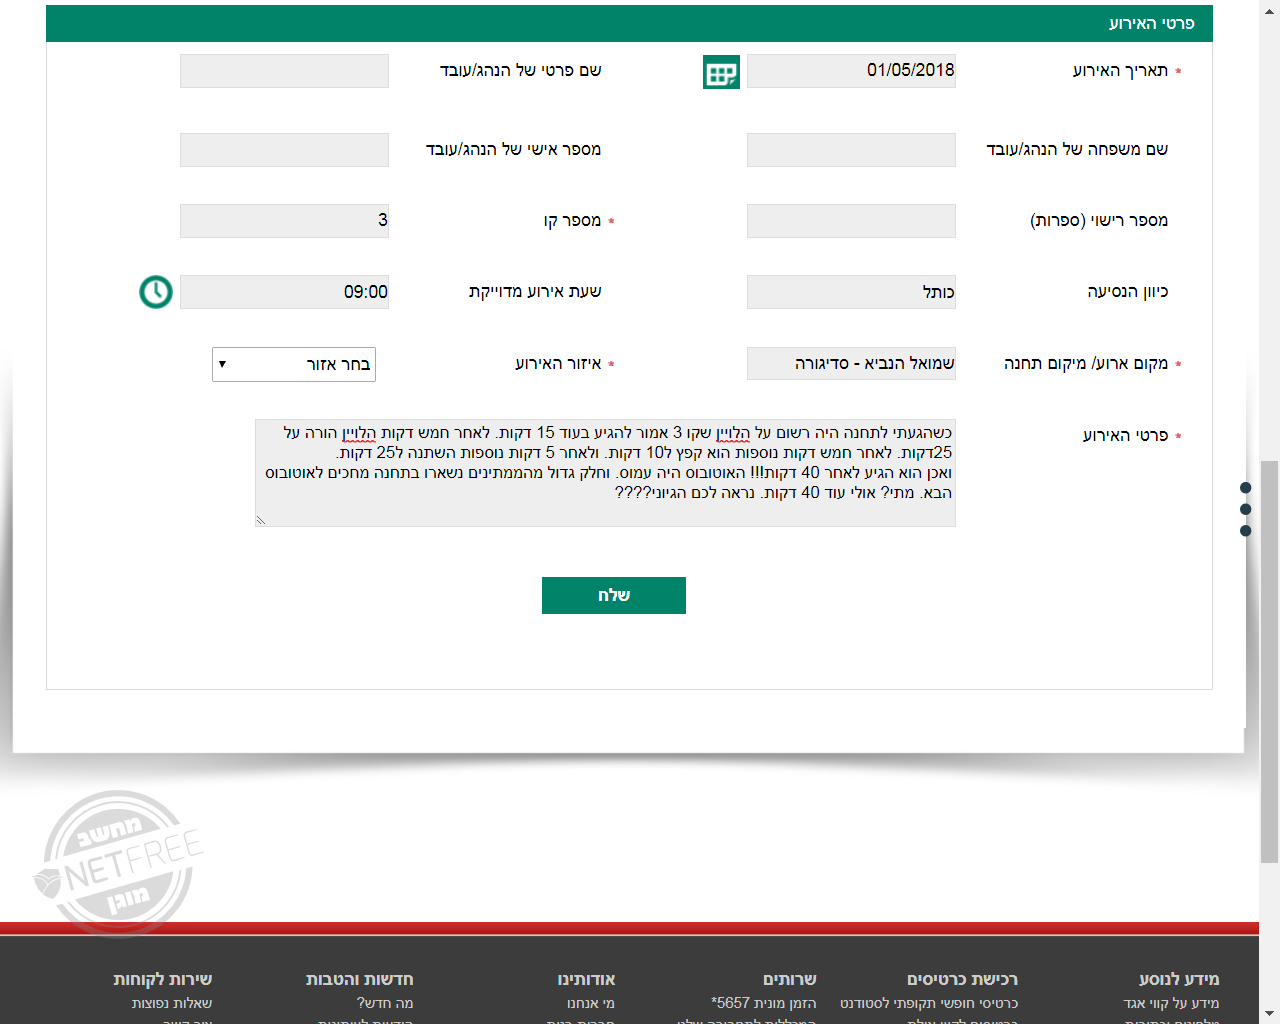
Task: Click the שעת אירוע מדוייקת time field
Action: point(284,292)
